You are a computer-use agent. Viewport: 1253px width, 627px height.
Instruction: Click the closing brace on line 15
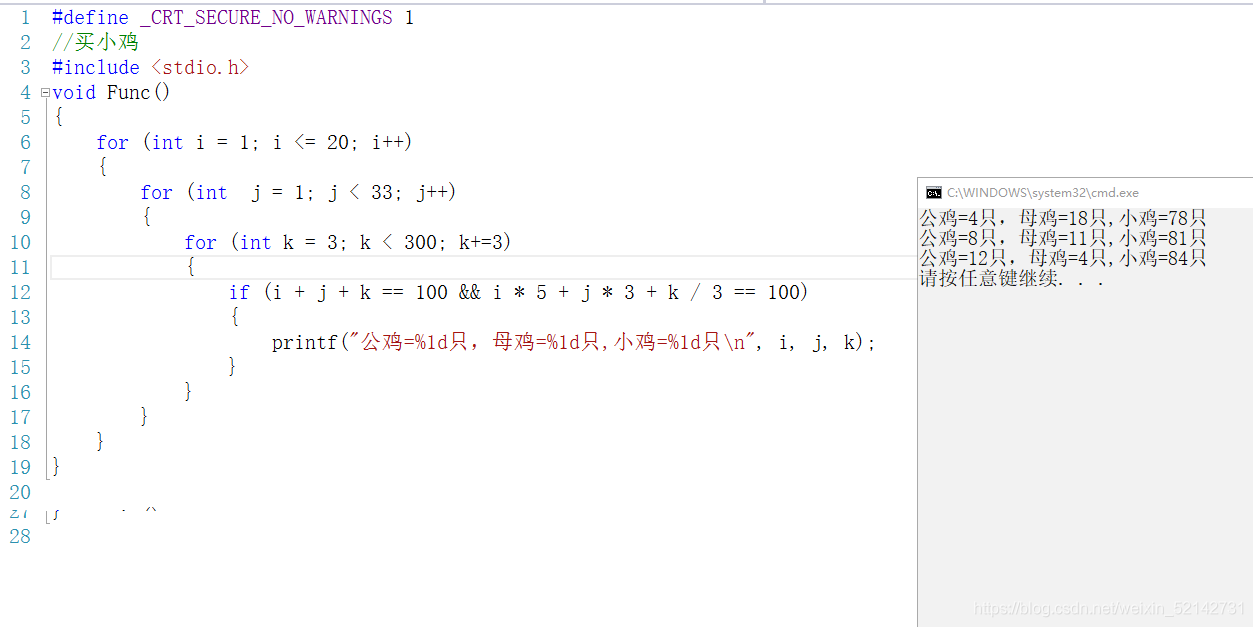coord(233,367)
